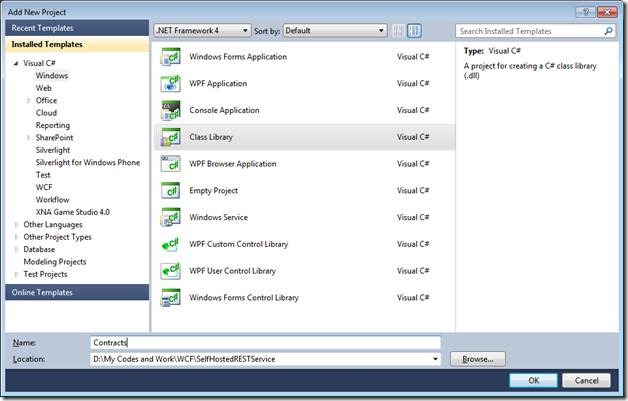
Task: Switch to medium icons view
Action: click(x=415, y=31)
